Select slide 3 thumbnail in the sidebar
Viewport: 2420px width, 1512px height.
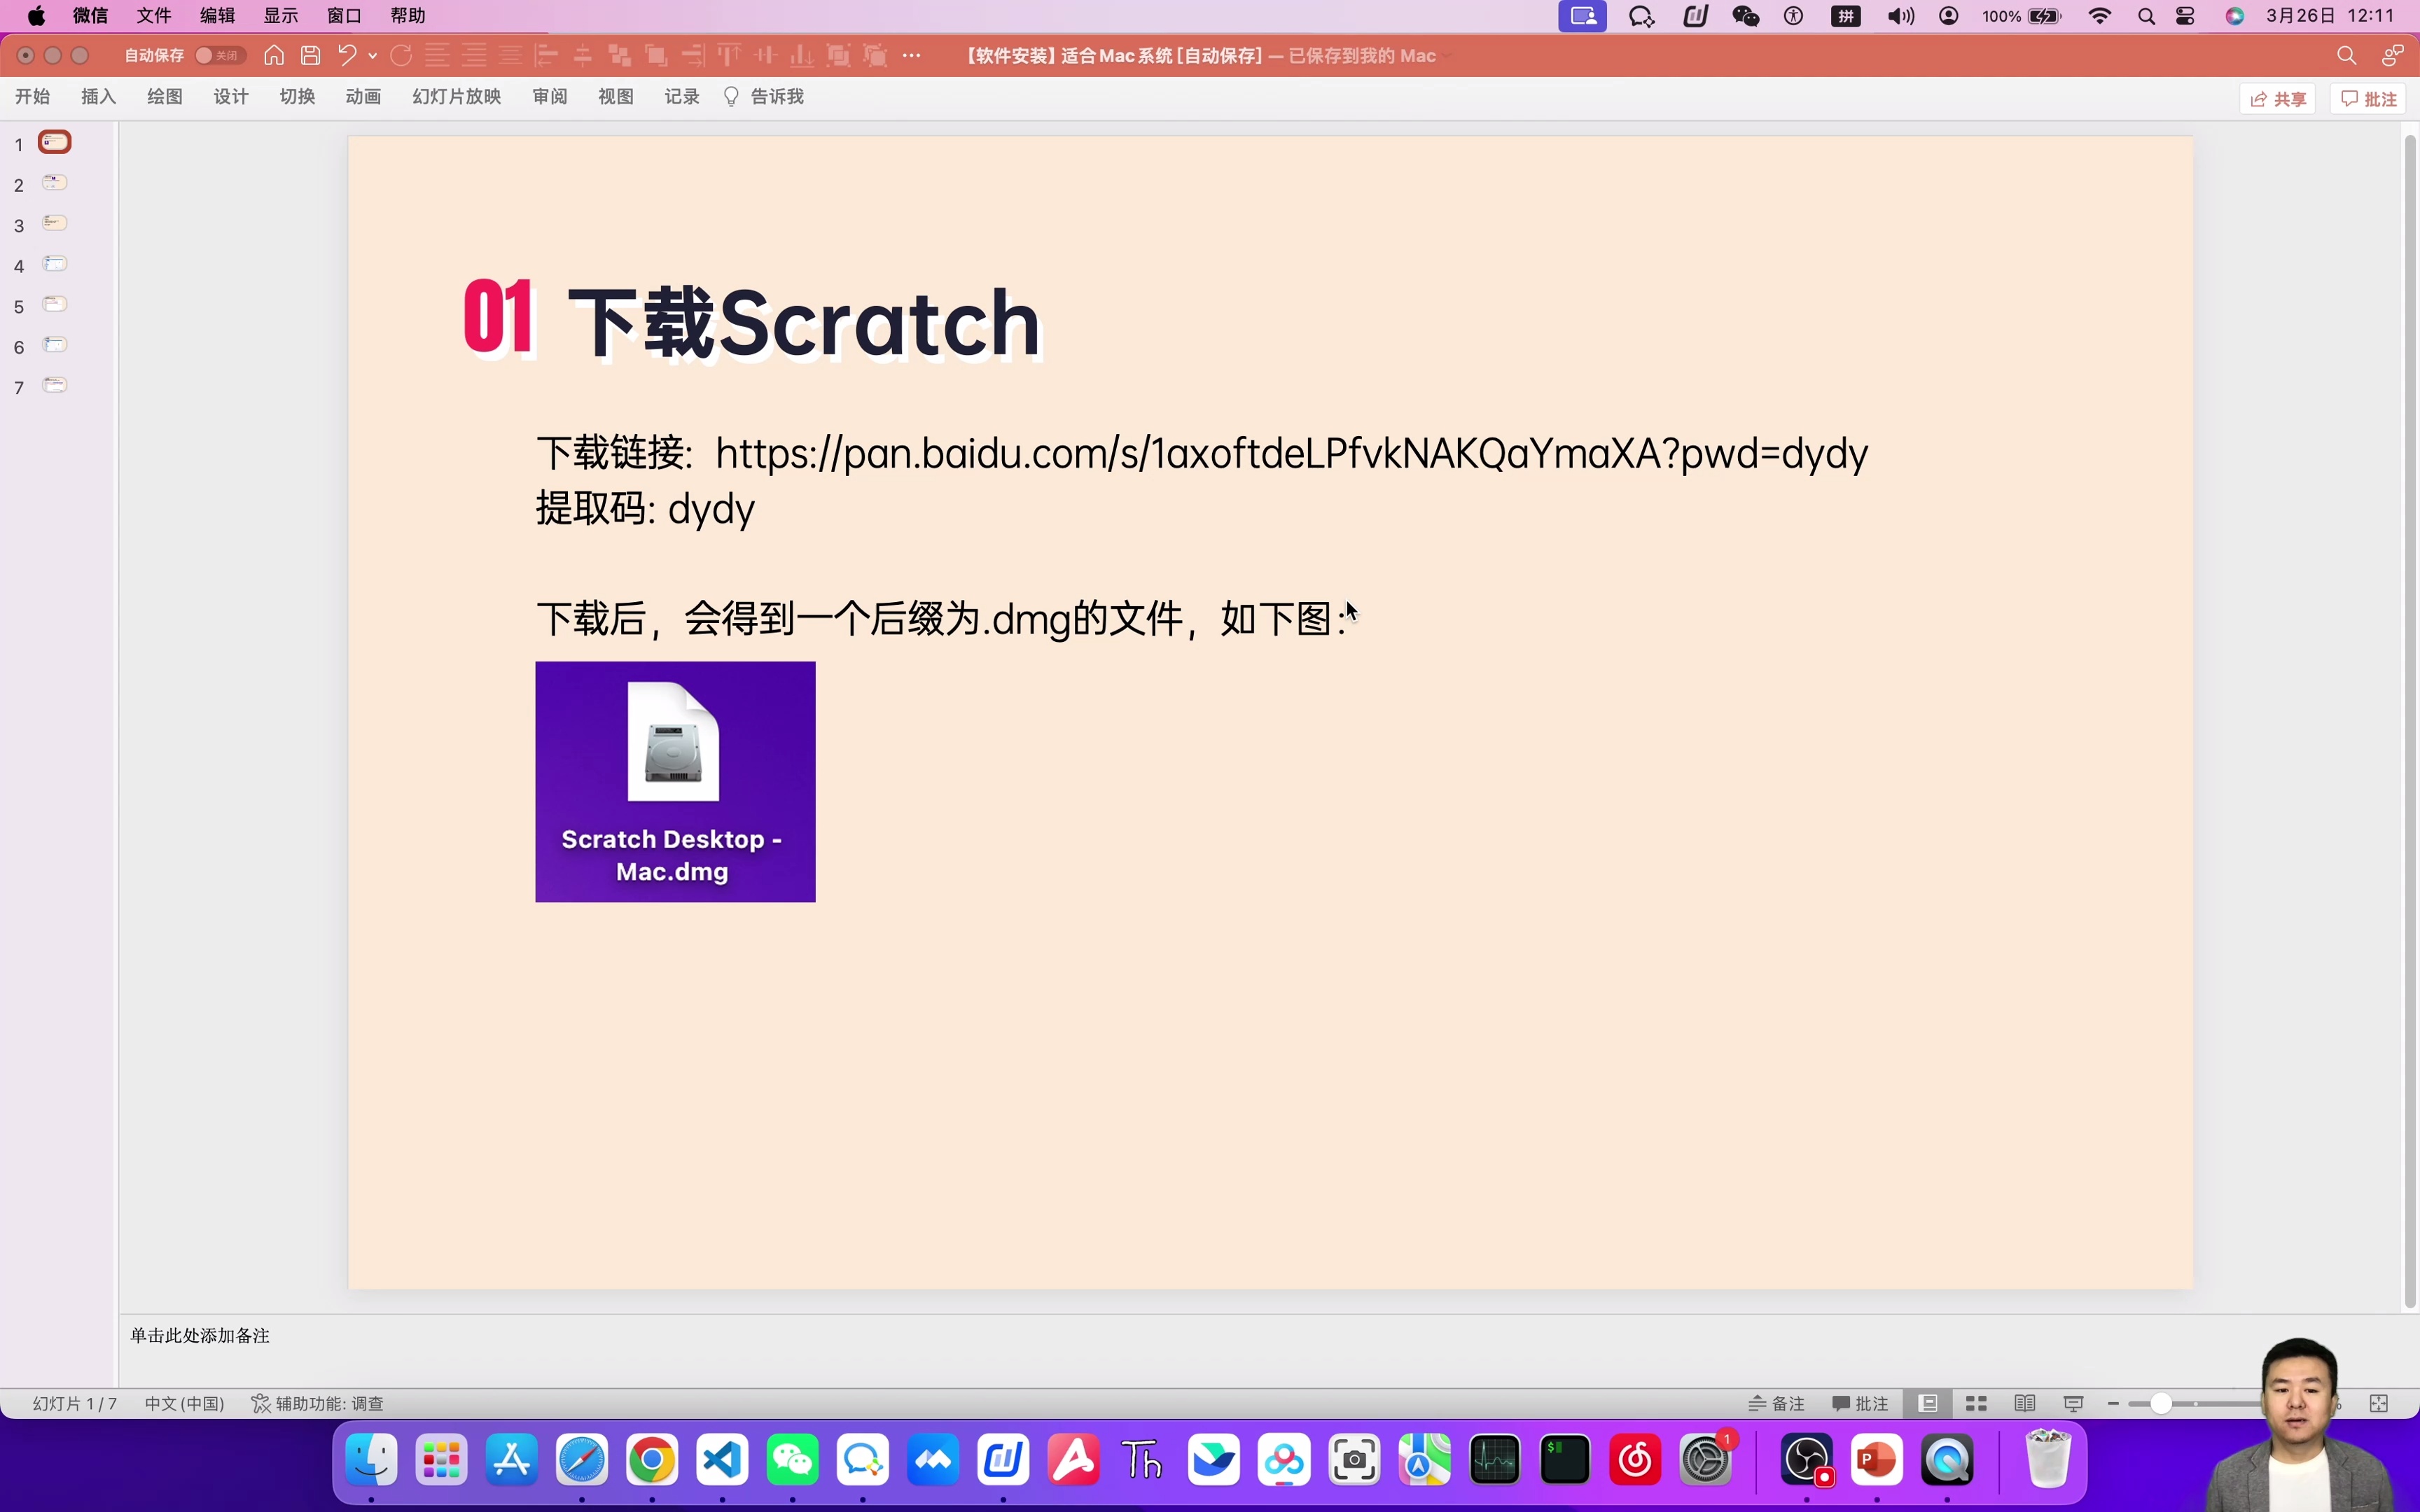55,223
